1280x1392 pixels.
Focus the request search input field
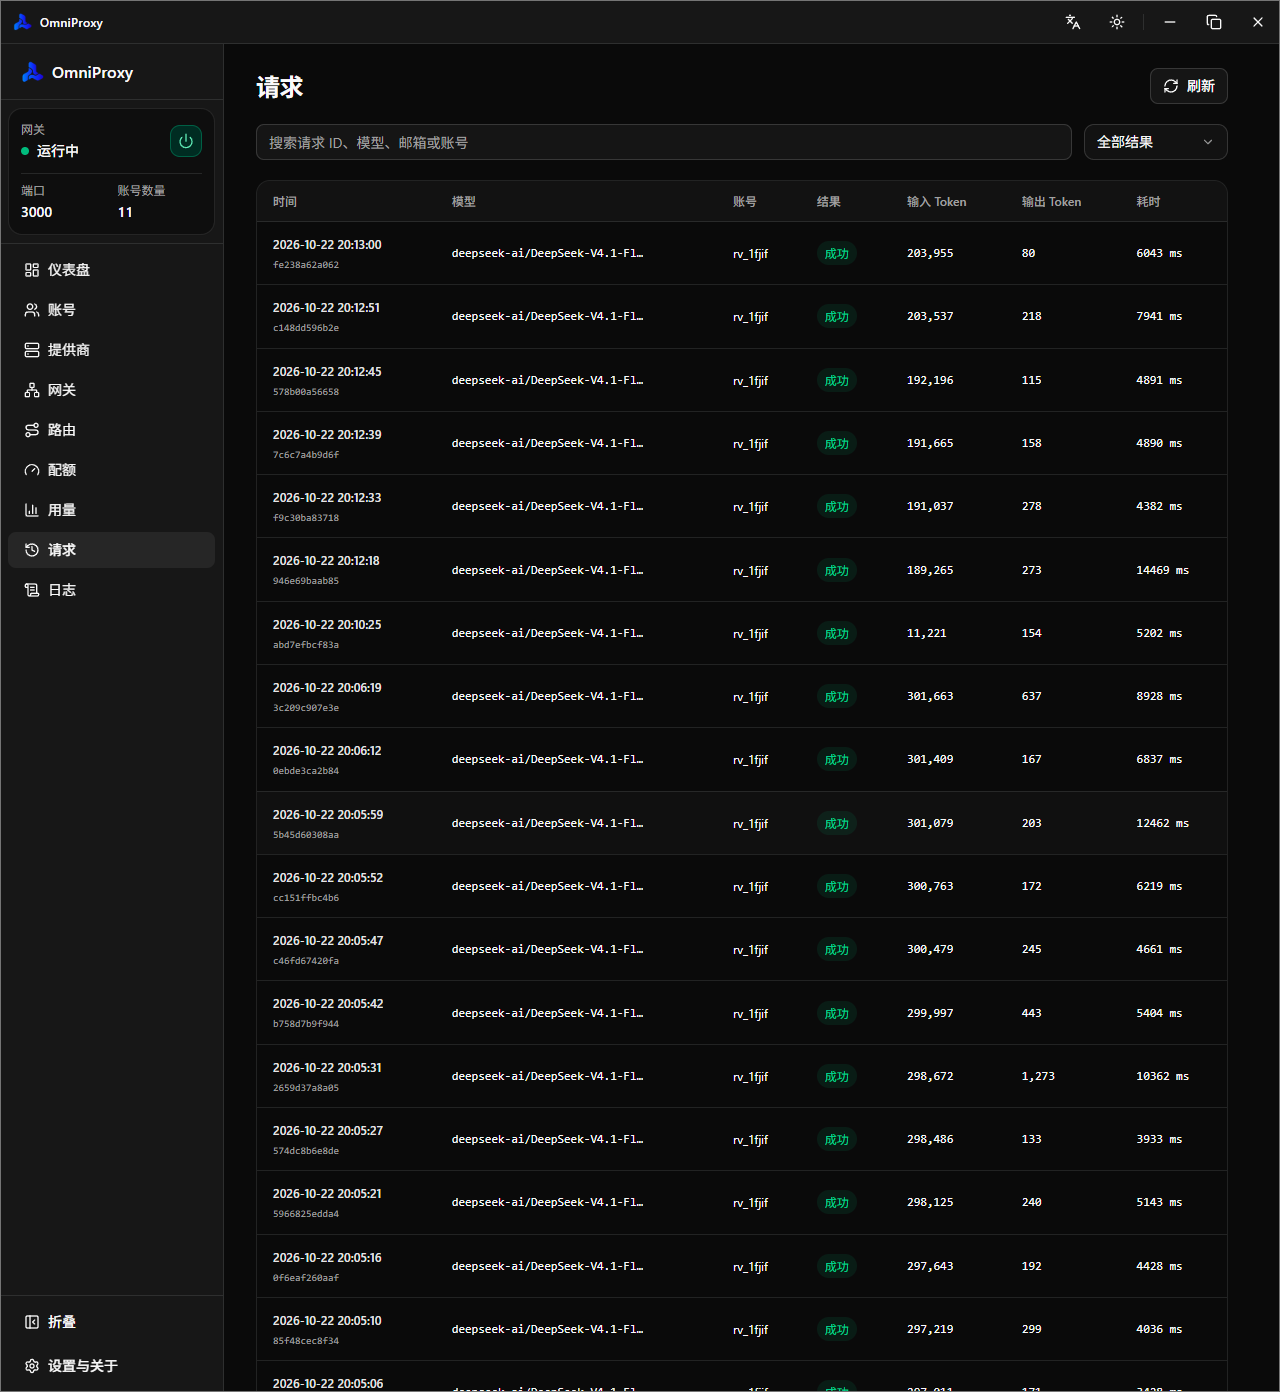[x=664, y=142]
